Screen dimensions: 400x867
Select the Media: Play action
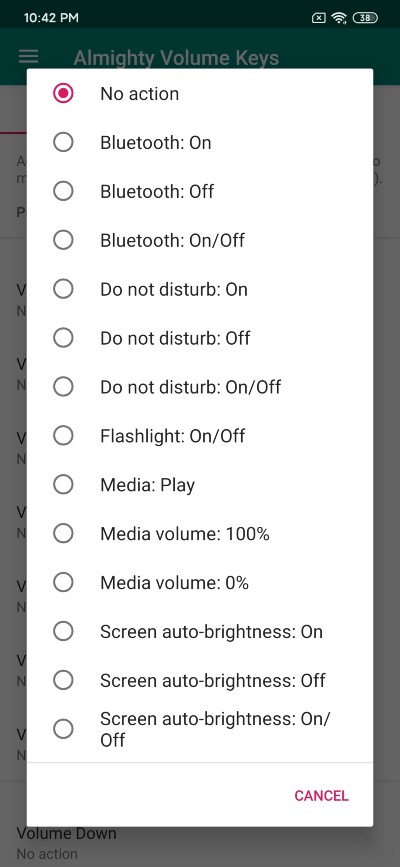coord(200,485)
